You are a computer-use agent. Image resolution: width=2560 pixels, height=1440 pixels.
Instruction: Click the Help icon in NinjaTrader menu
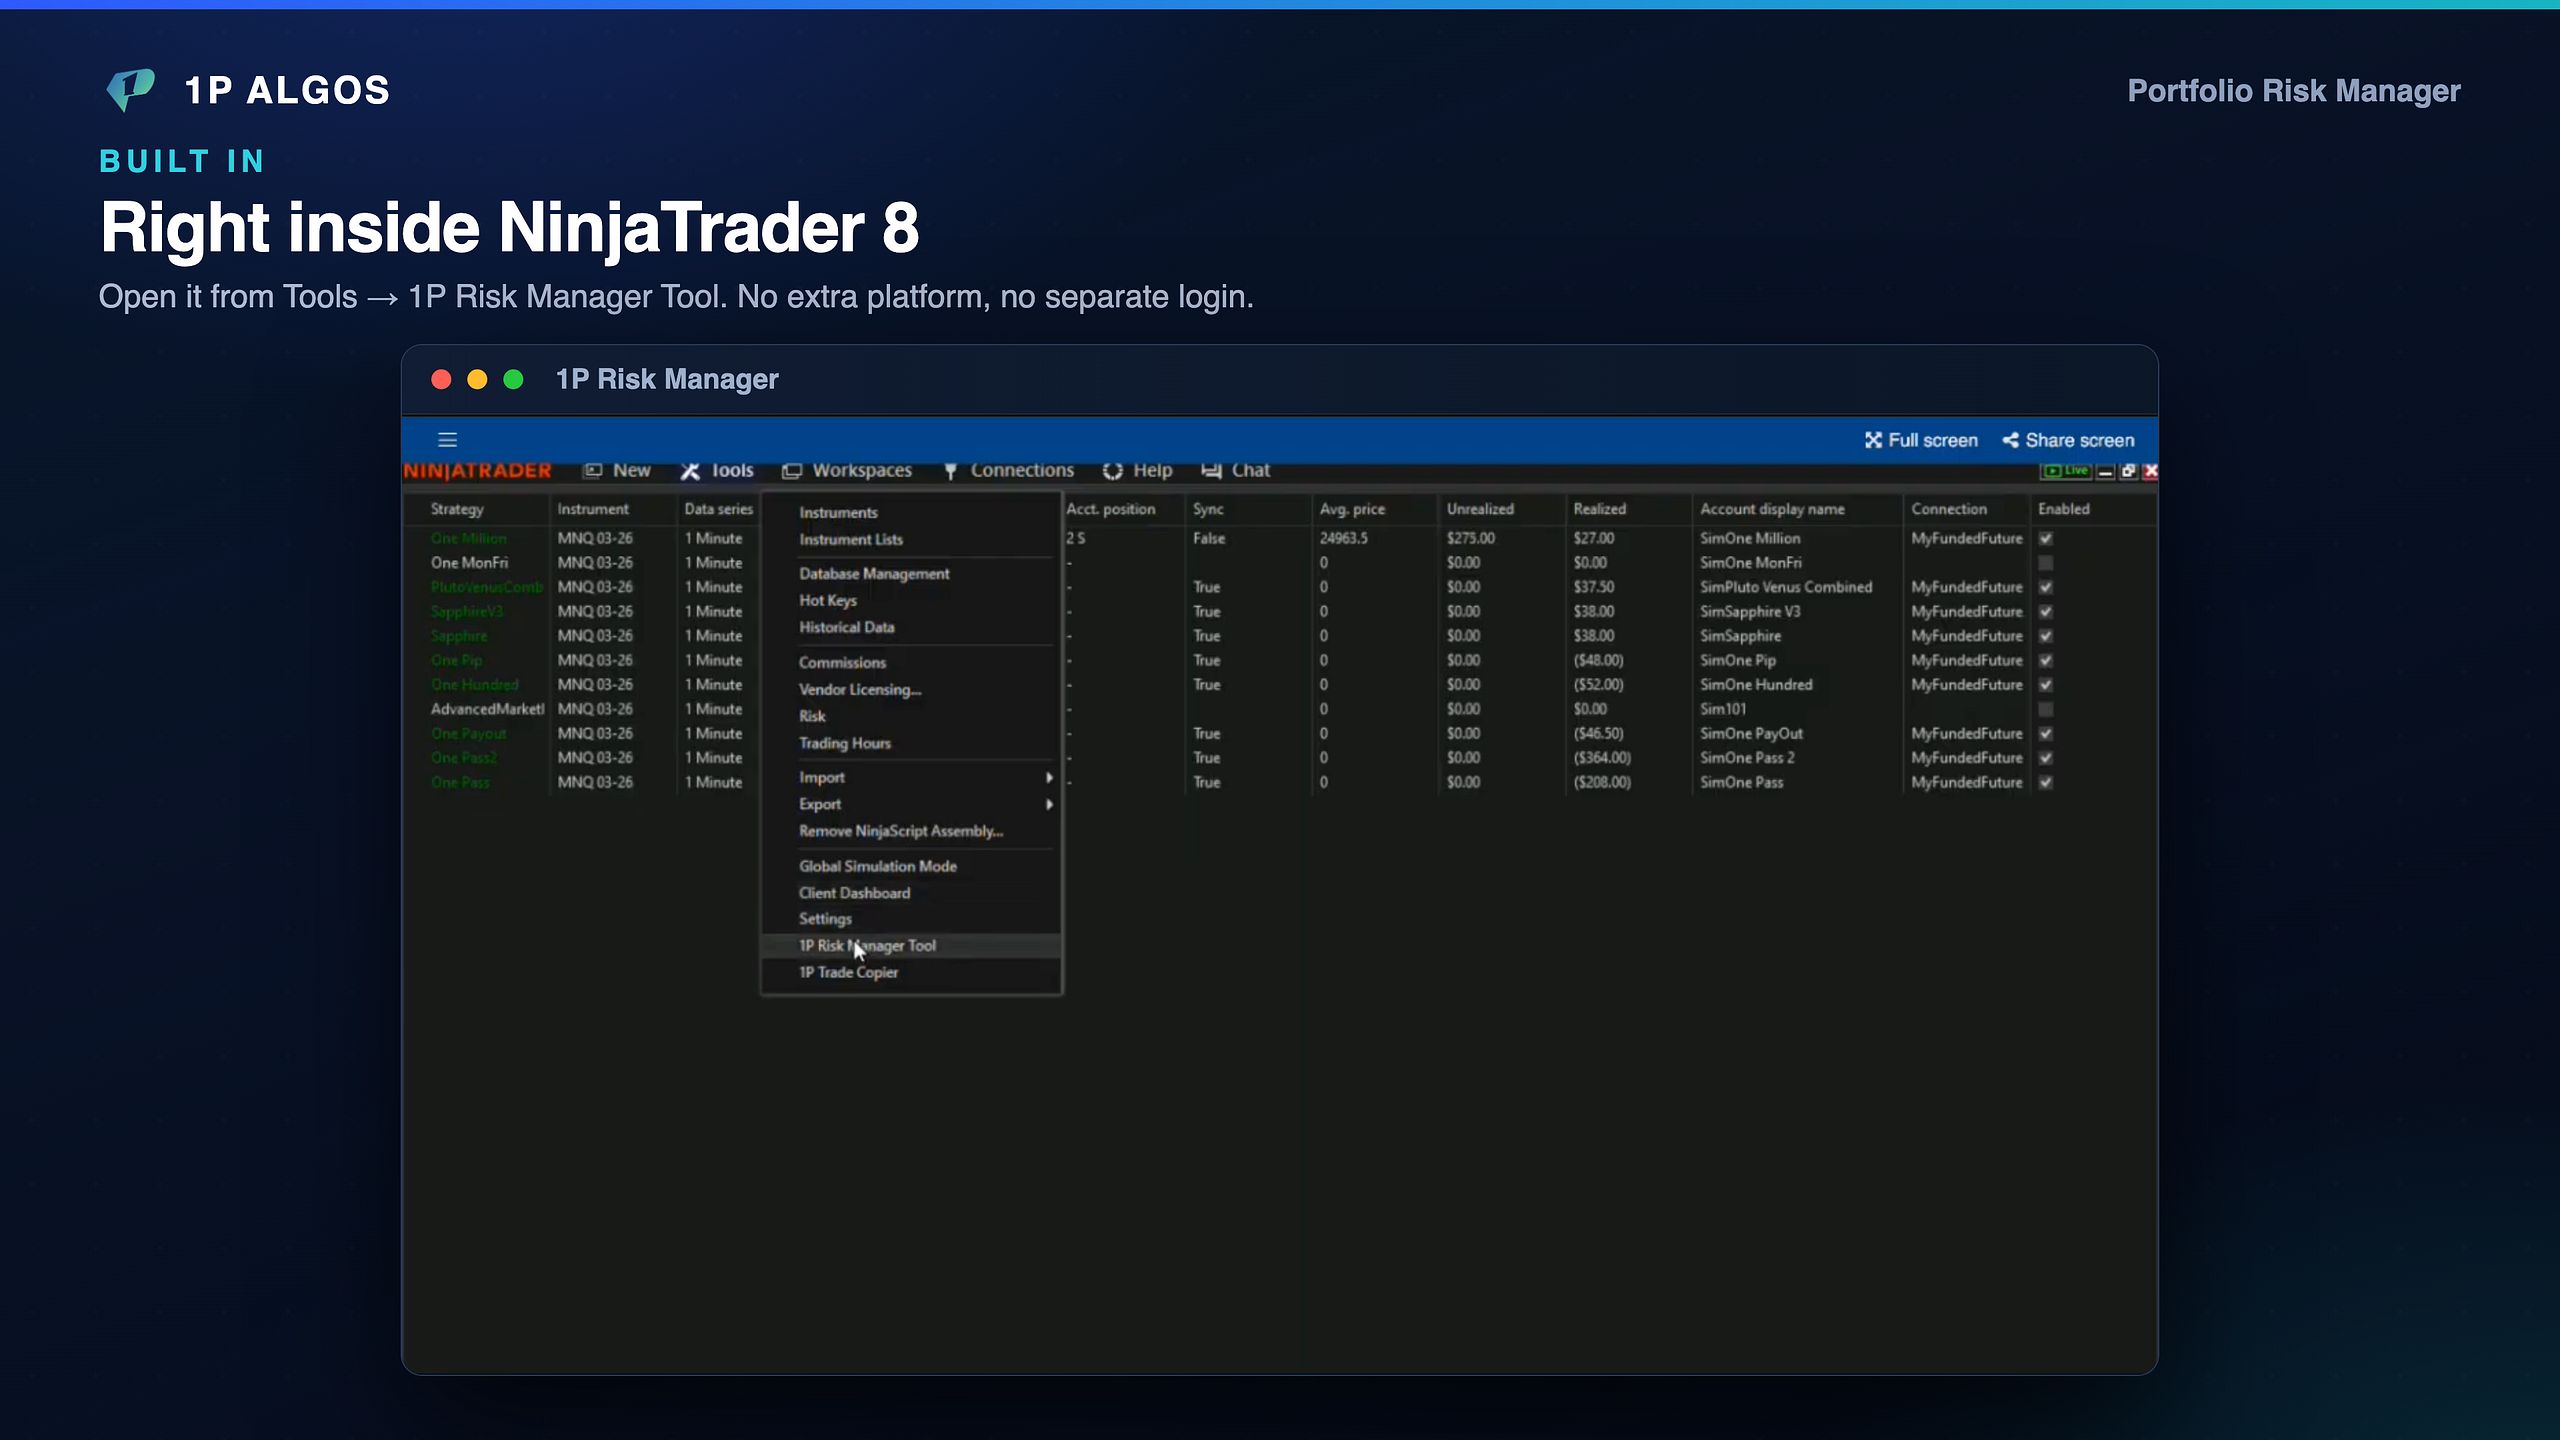tap(1113, 471)
